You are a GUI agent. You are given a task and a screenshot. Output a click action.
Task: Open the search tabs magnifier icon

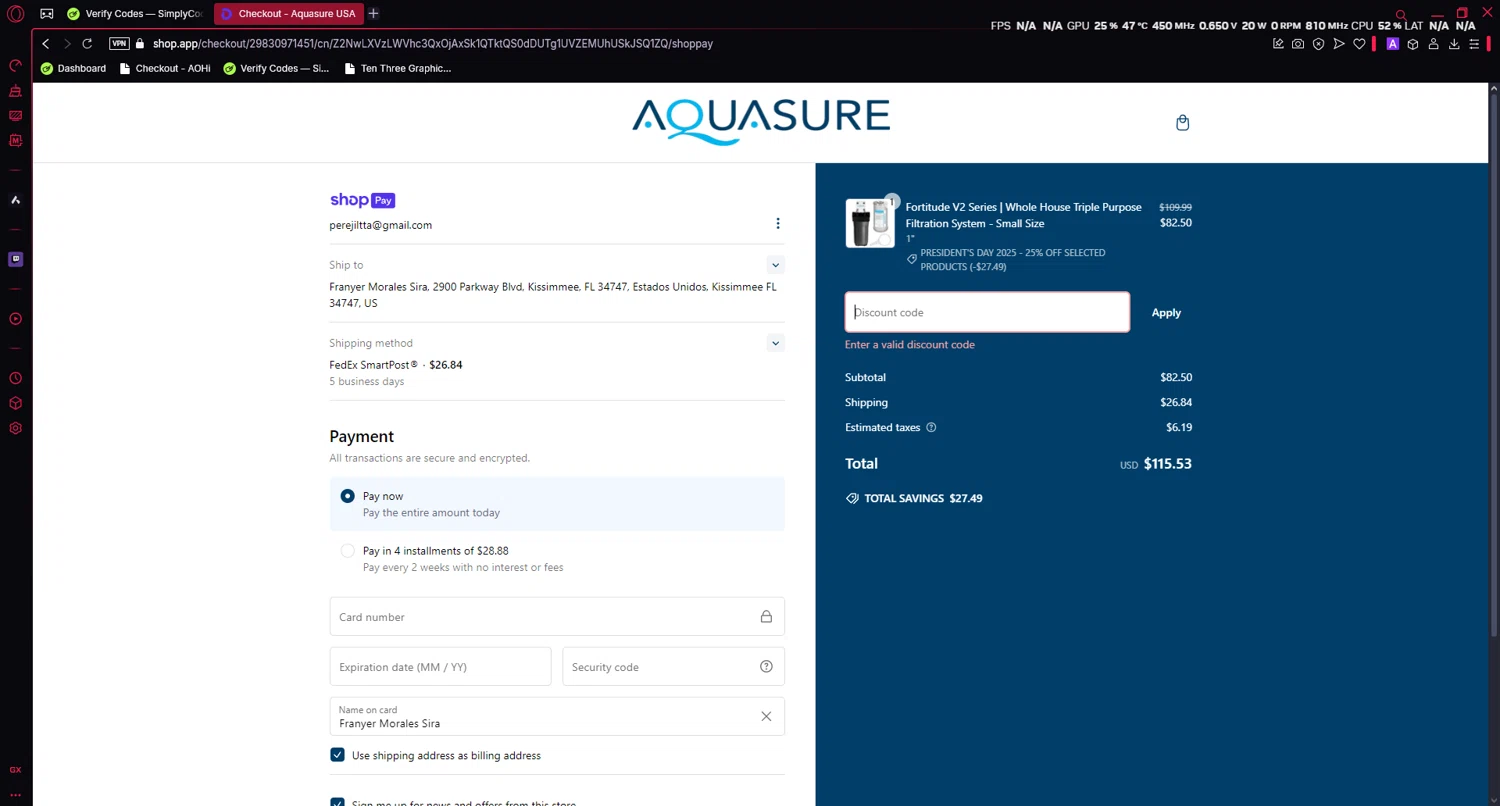(x=1401, y=15)
